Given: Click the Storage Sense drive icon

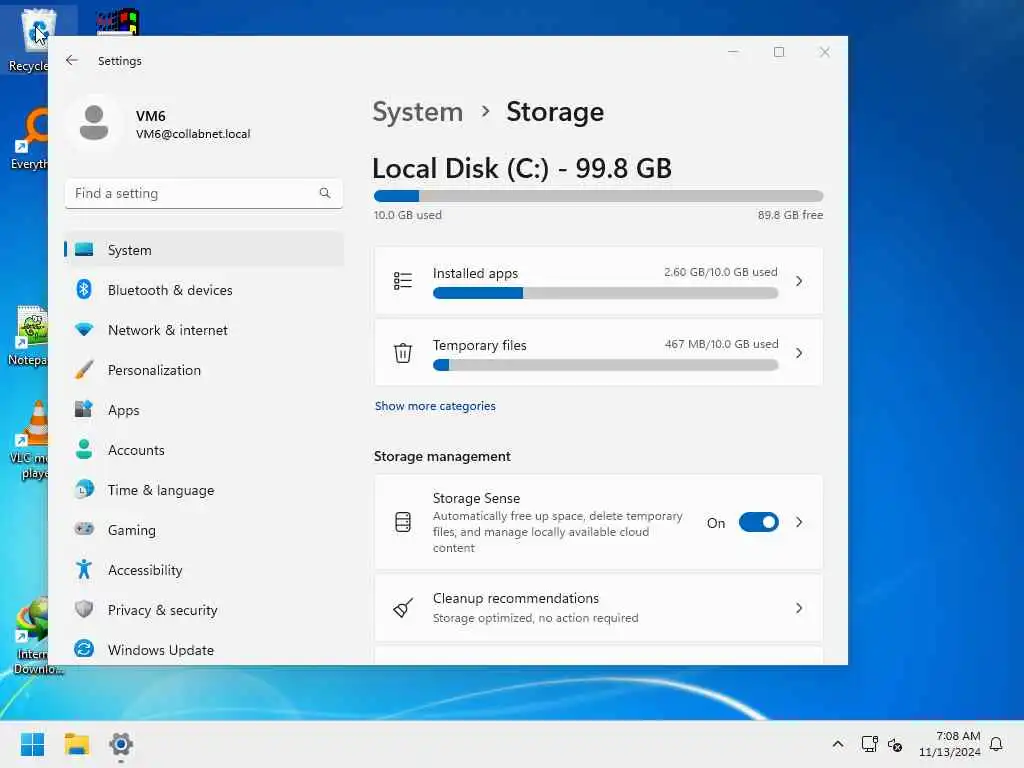Looking at the screenshot, I should point(403,522).
